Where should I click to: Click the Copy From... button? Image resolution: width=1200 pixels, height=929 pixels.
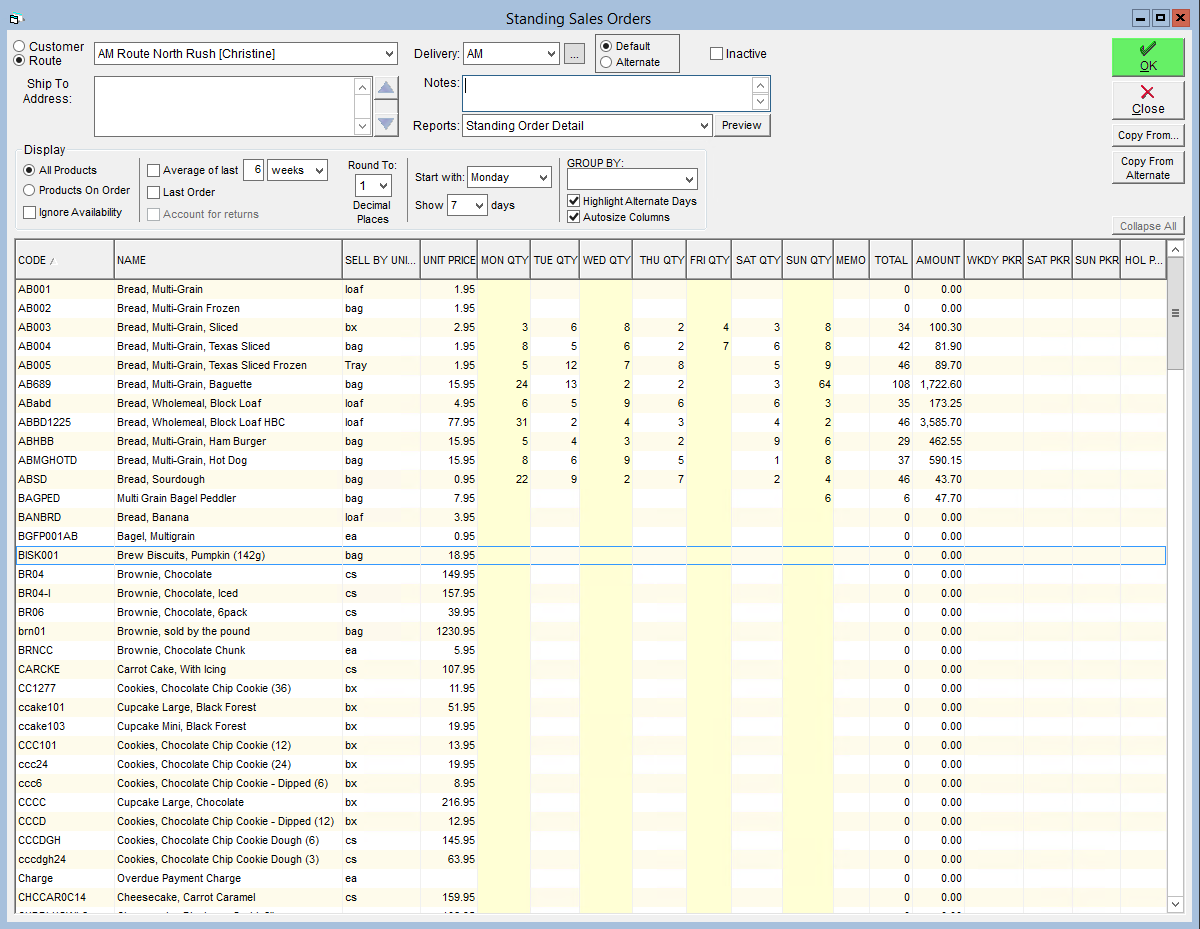[1148, 135]
